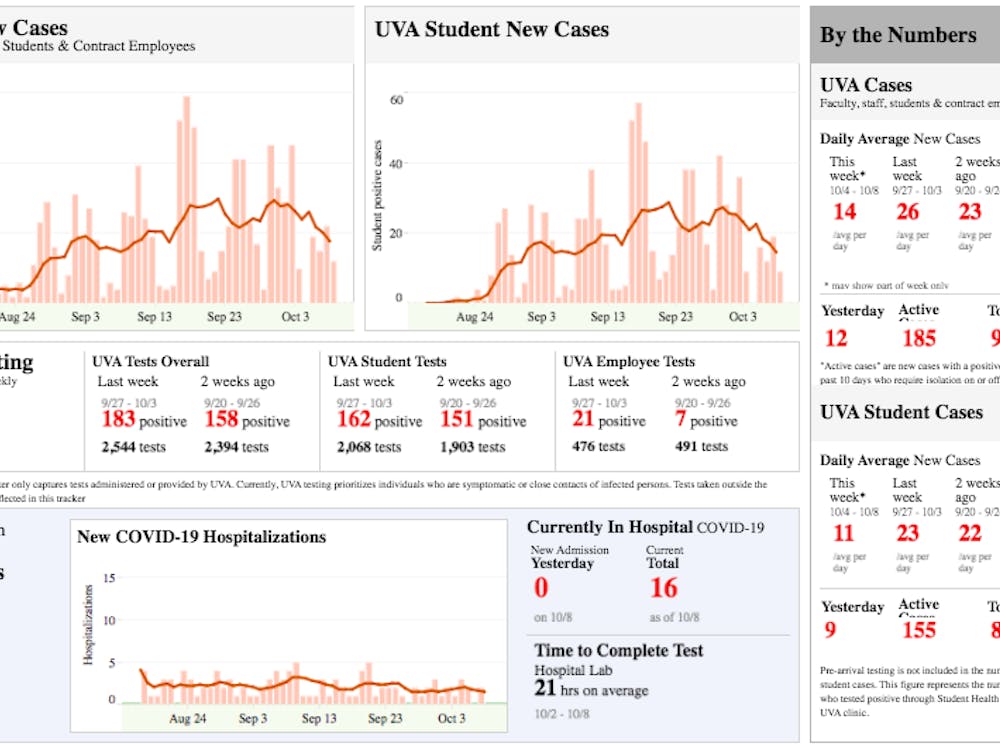Click the UVA Student New Cases chart title

491,30
